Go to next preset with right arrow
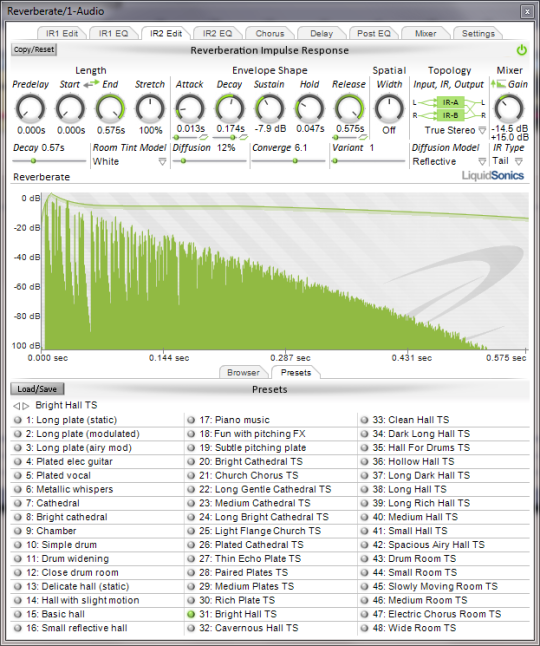 [26, 406]
